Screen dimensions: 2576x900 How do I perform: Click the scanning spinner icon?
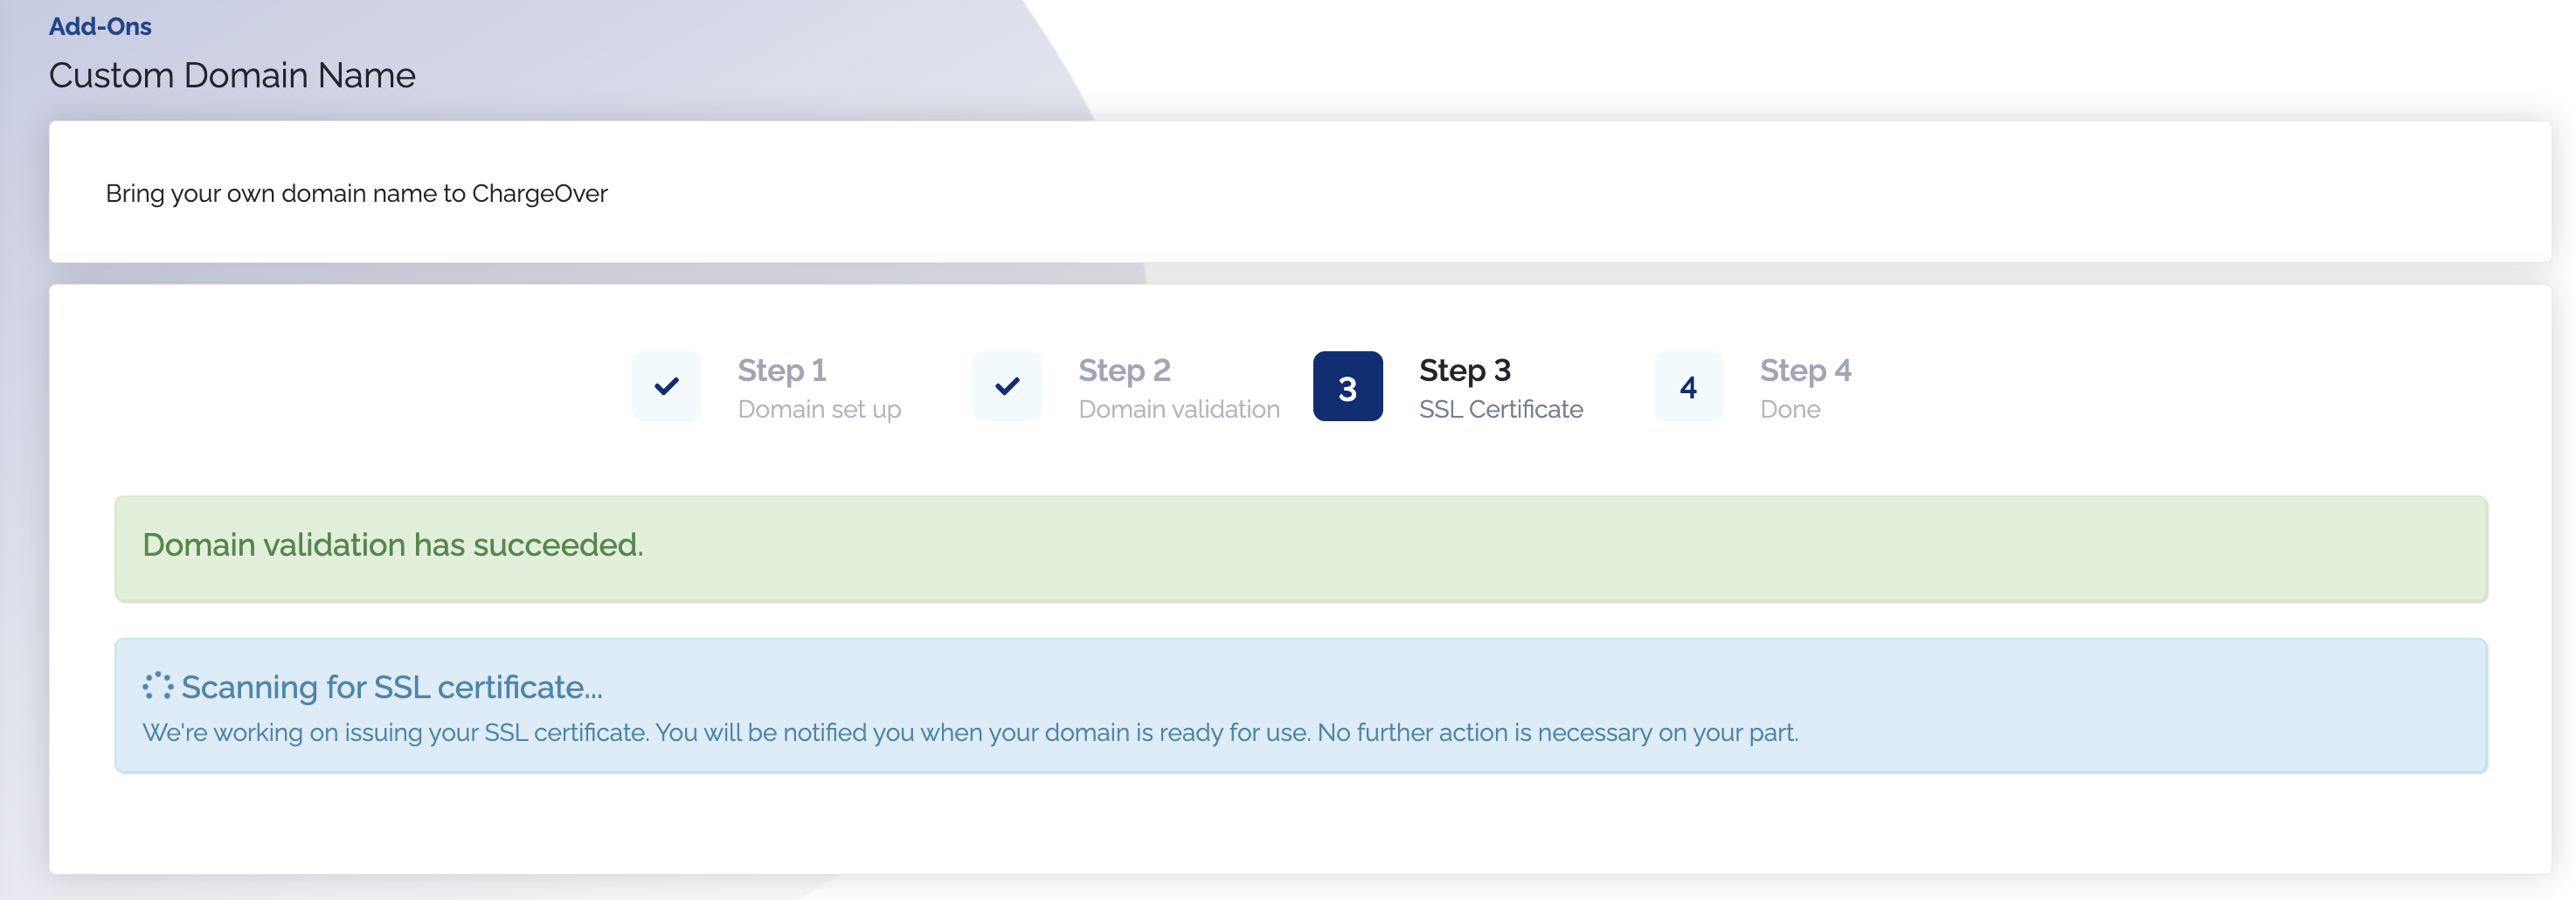[x=157, y=686]
